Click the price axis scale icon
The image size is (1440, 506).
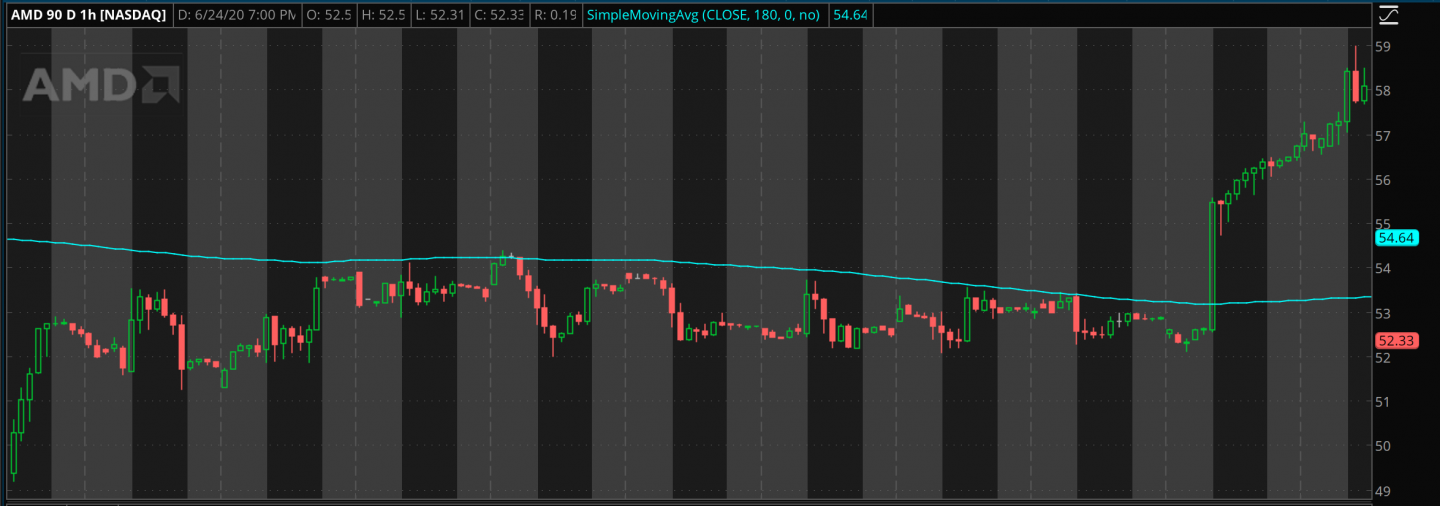pos(1388,14)
